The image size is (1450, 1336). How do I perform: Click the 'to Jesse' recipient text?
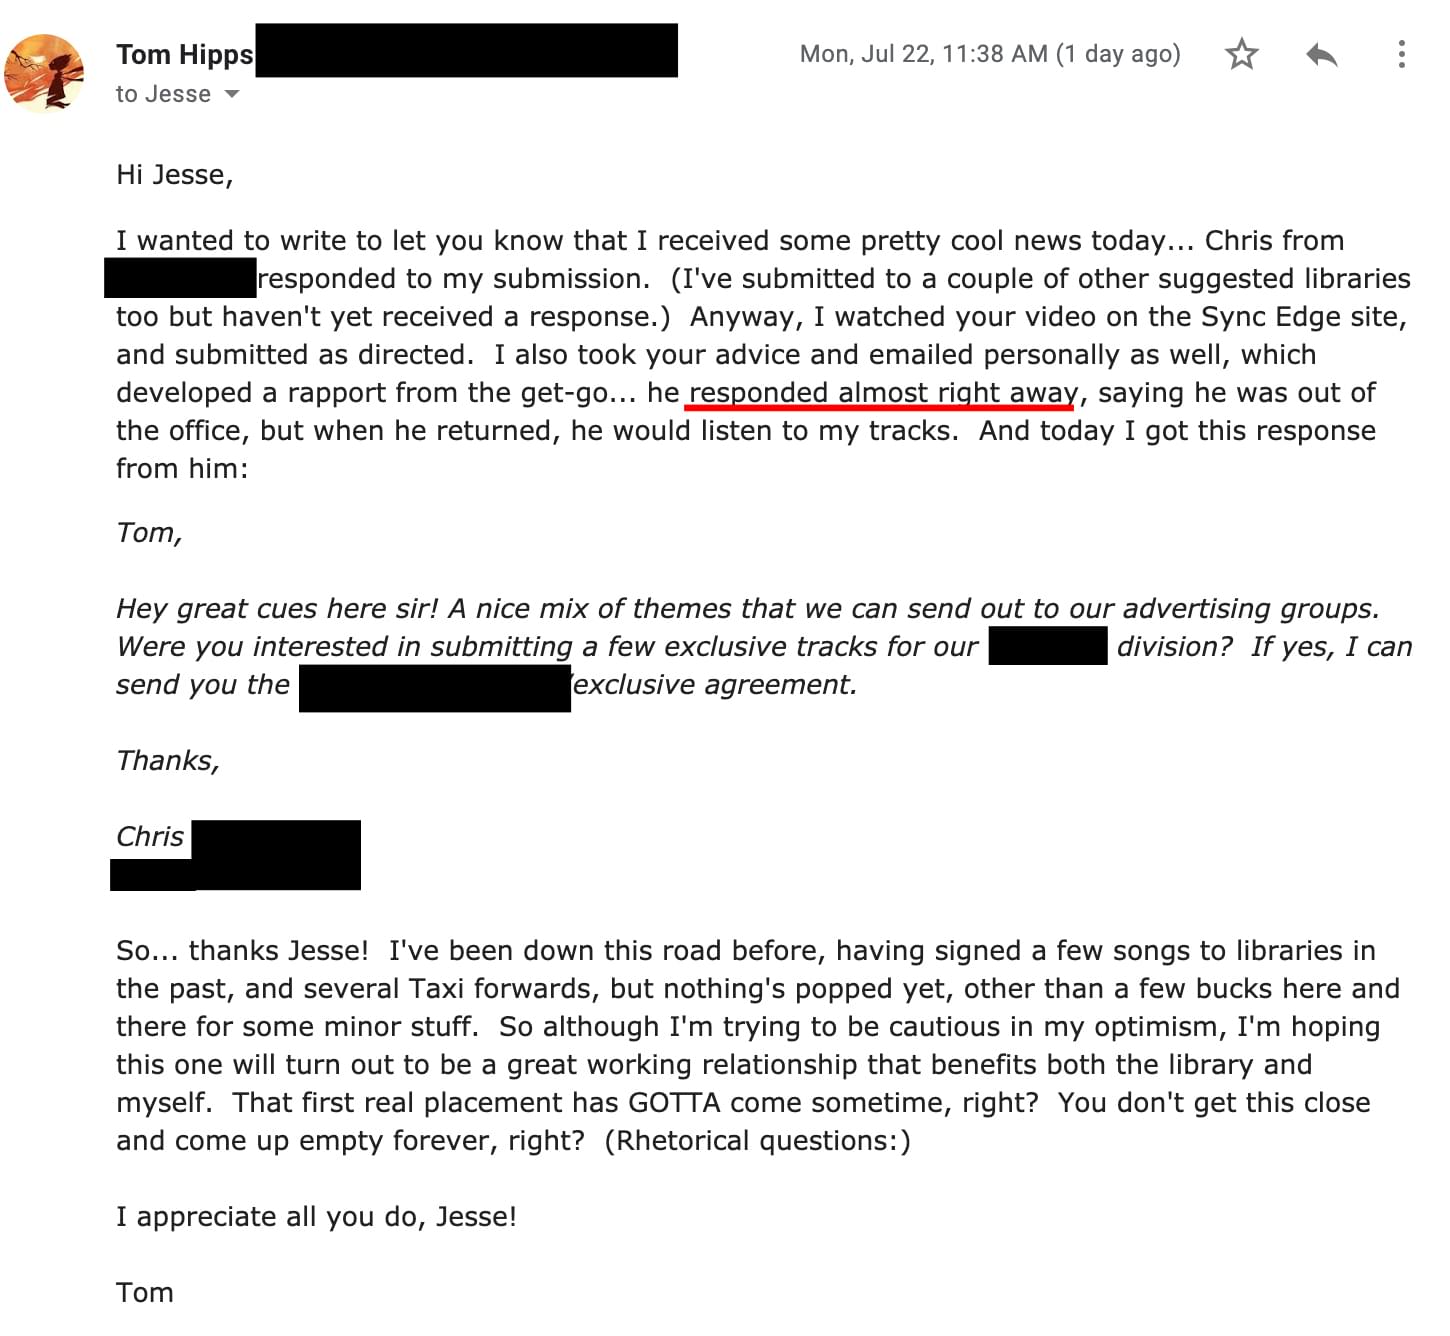coord(164,94)
